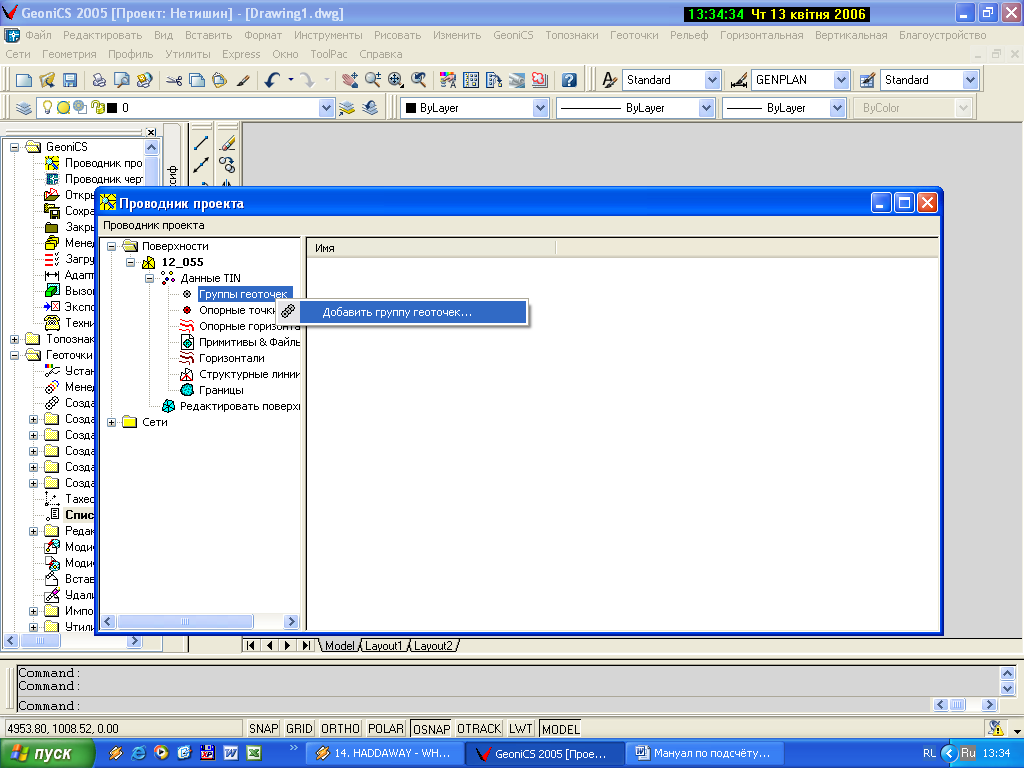Collapse the 12_055 surface node
This screenshot has height=768, width=1024.
[x=131, y=262]
